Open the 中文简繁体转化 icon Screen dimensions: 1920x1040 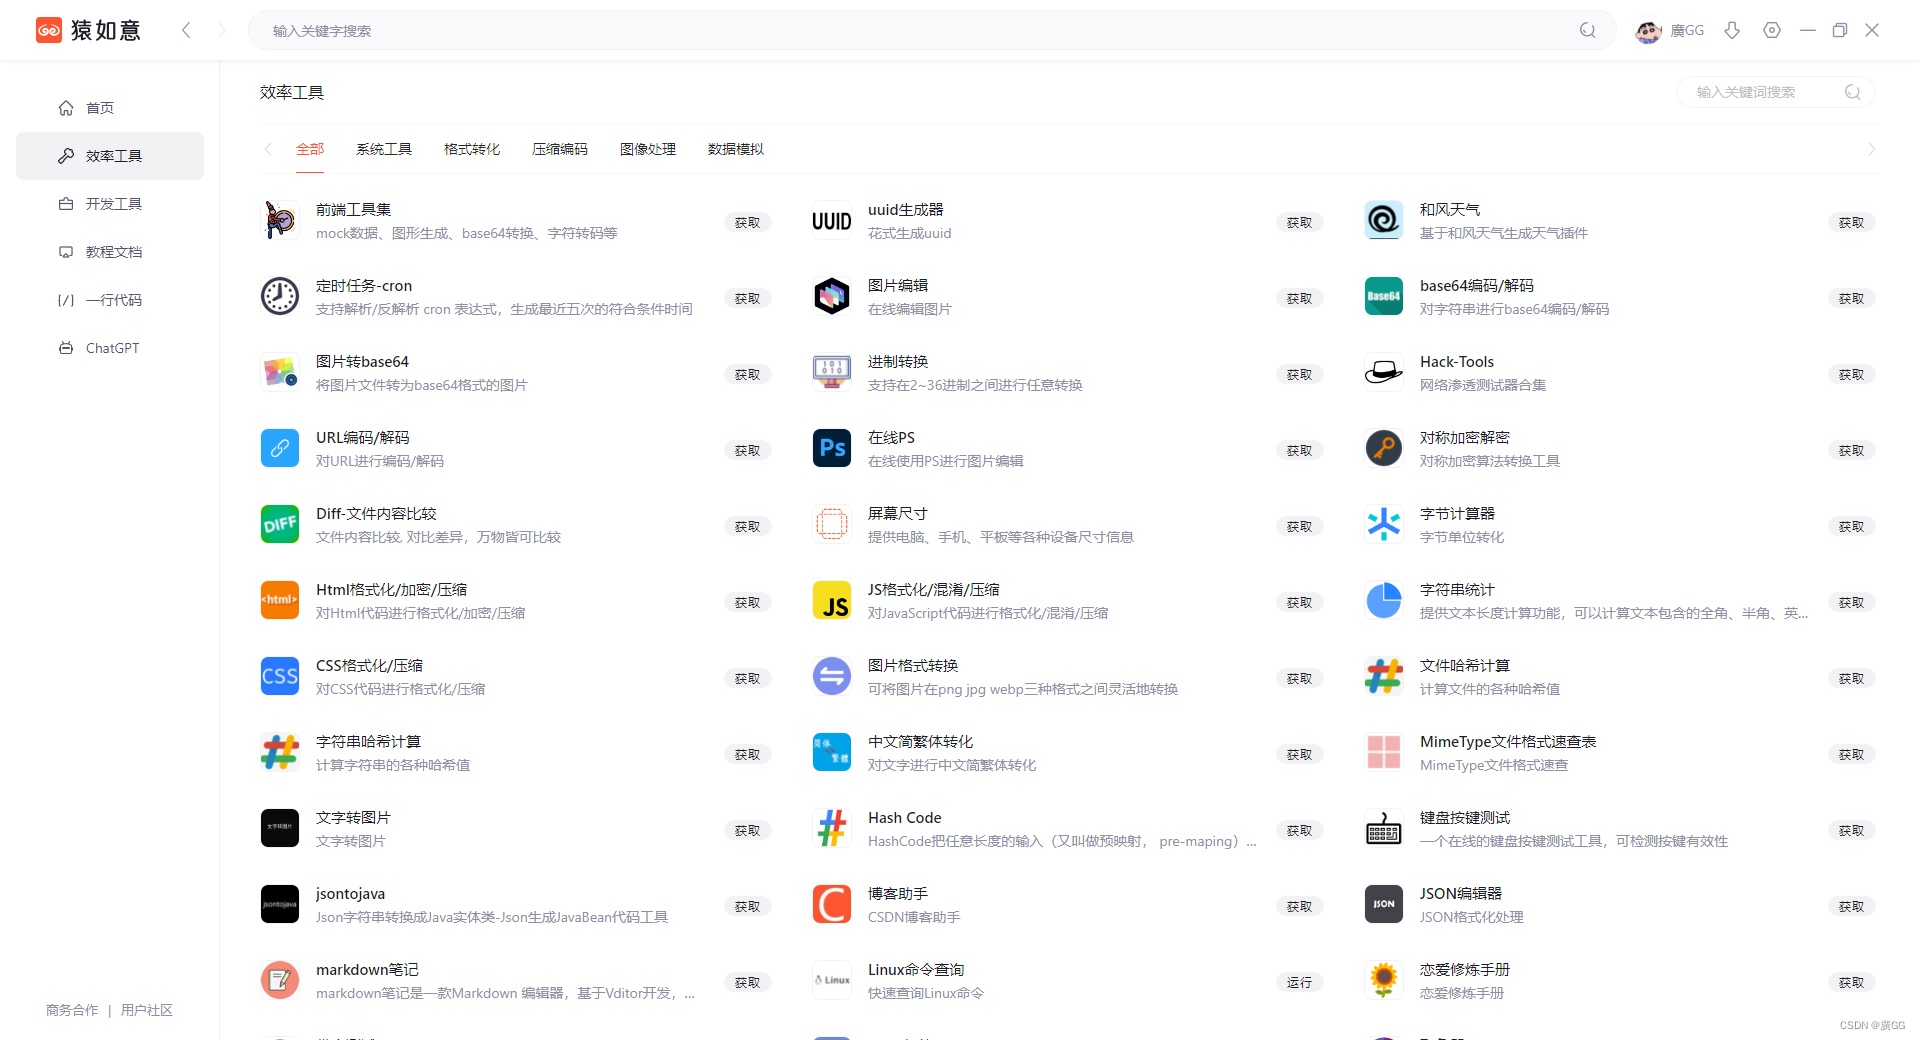[832, 753]
